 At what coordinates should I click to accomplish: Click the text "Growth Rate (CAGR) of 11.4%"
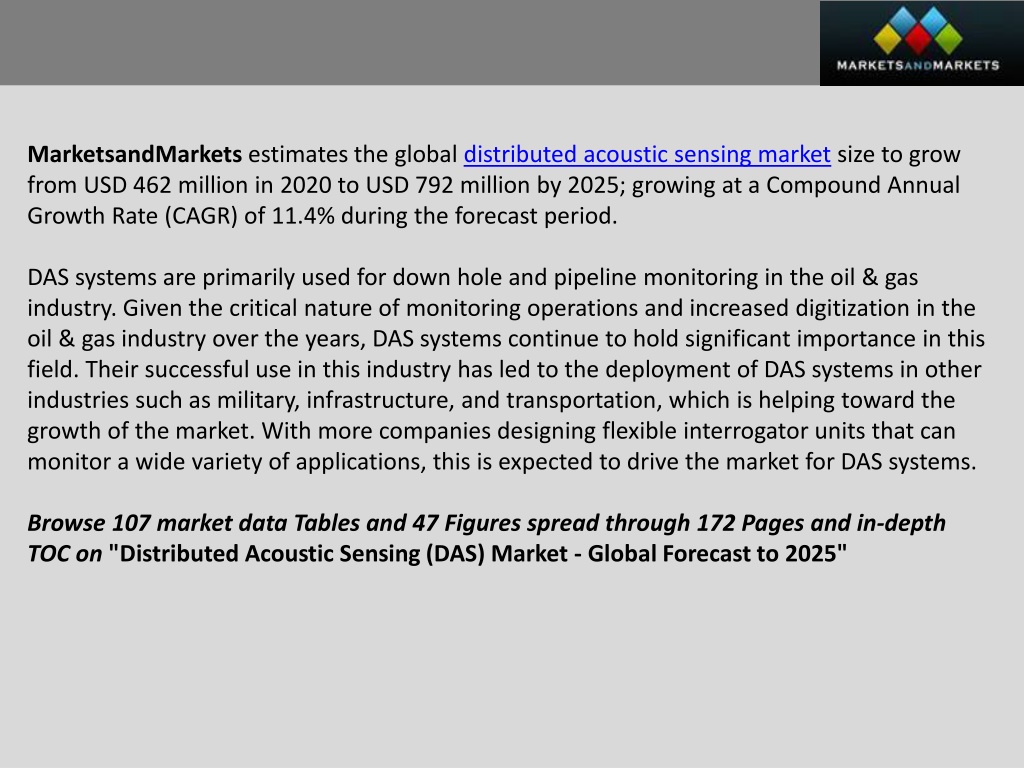(181, 216)
